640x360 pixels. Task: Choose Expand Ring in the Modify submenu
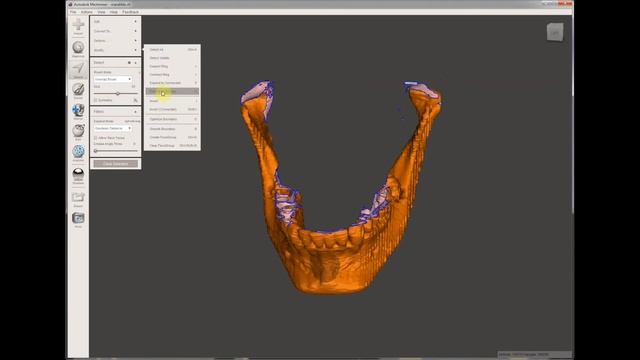(173, 66)
